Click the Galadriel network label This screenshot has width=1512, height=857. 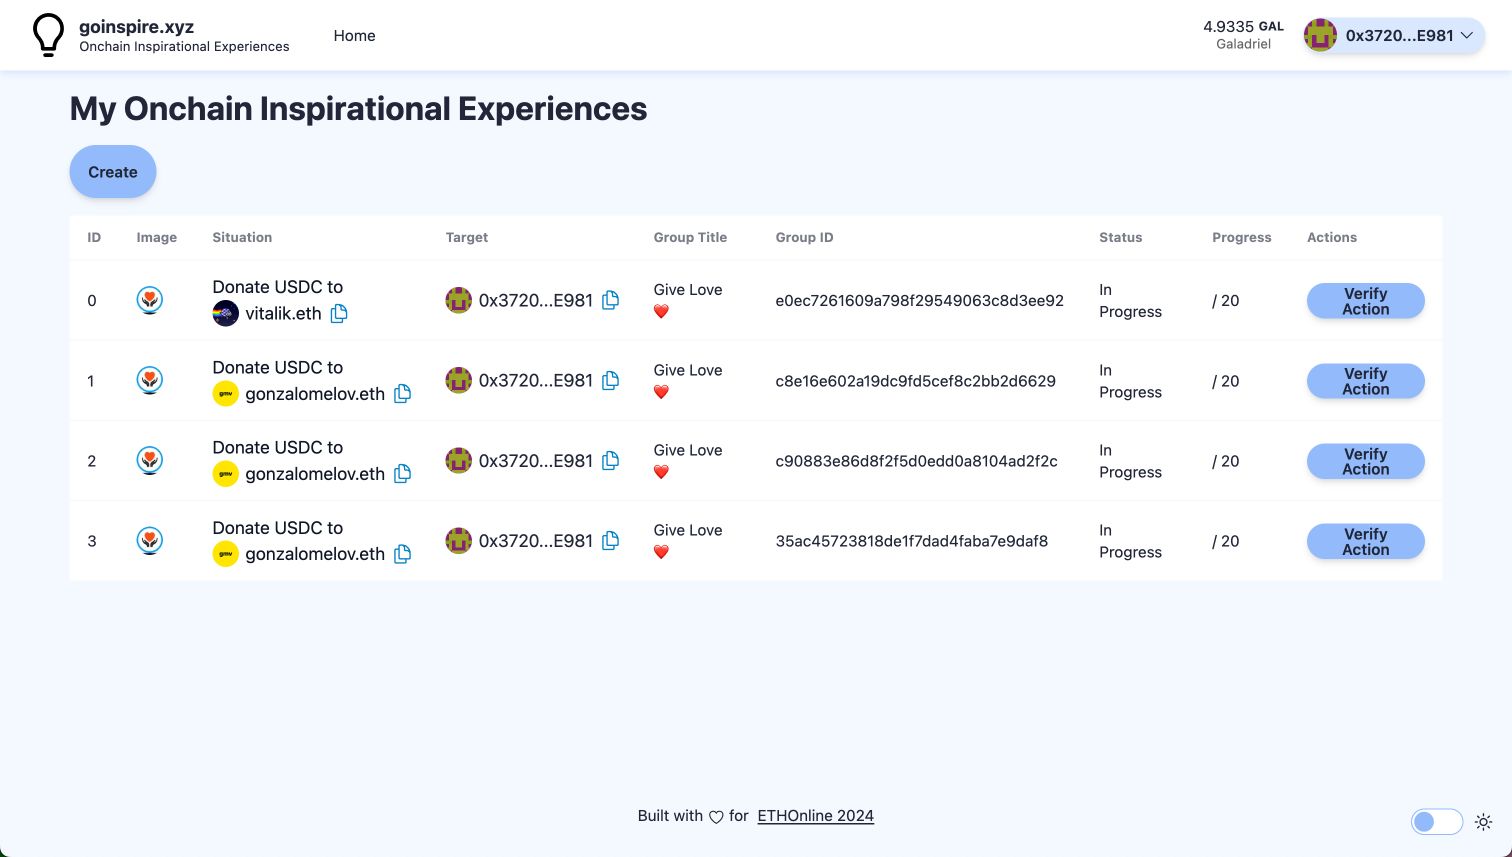pyautogui.click(x=1243, y=44)
